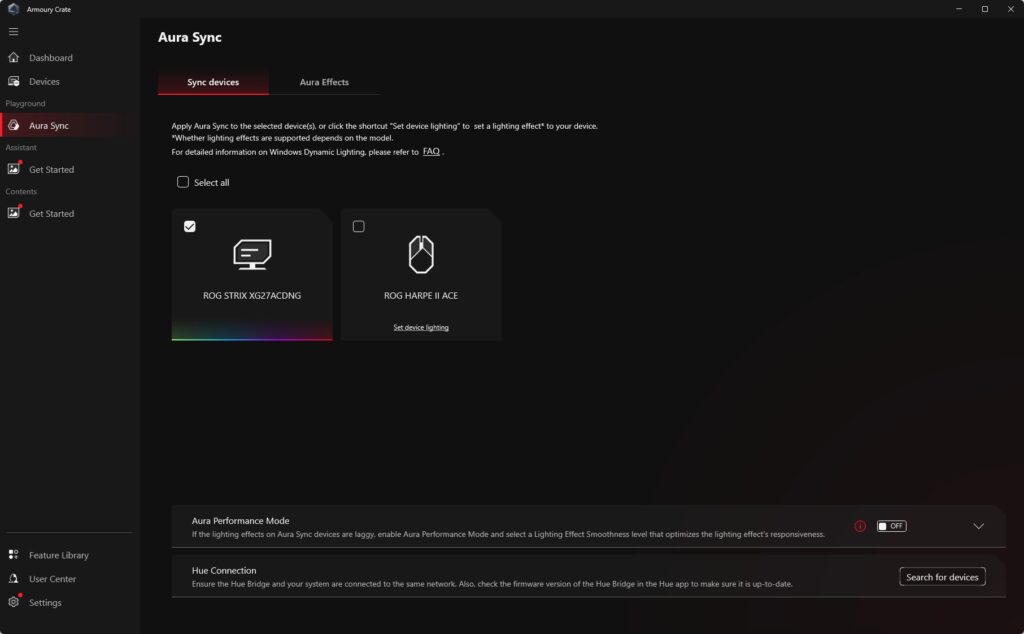The width and height of the screenshot is (1024, 634).
Task: Maximize the Armoury Crate window
Action: 985,9
